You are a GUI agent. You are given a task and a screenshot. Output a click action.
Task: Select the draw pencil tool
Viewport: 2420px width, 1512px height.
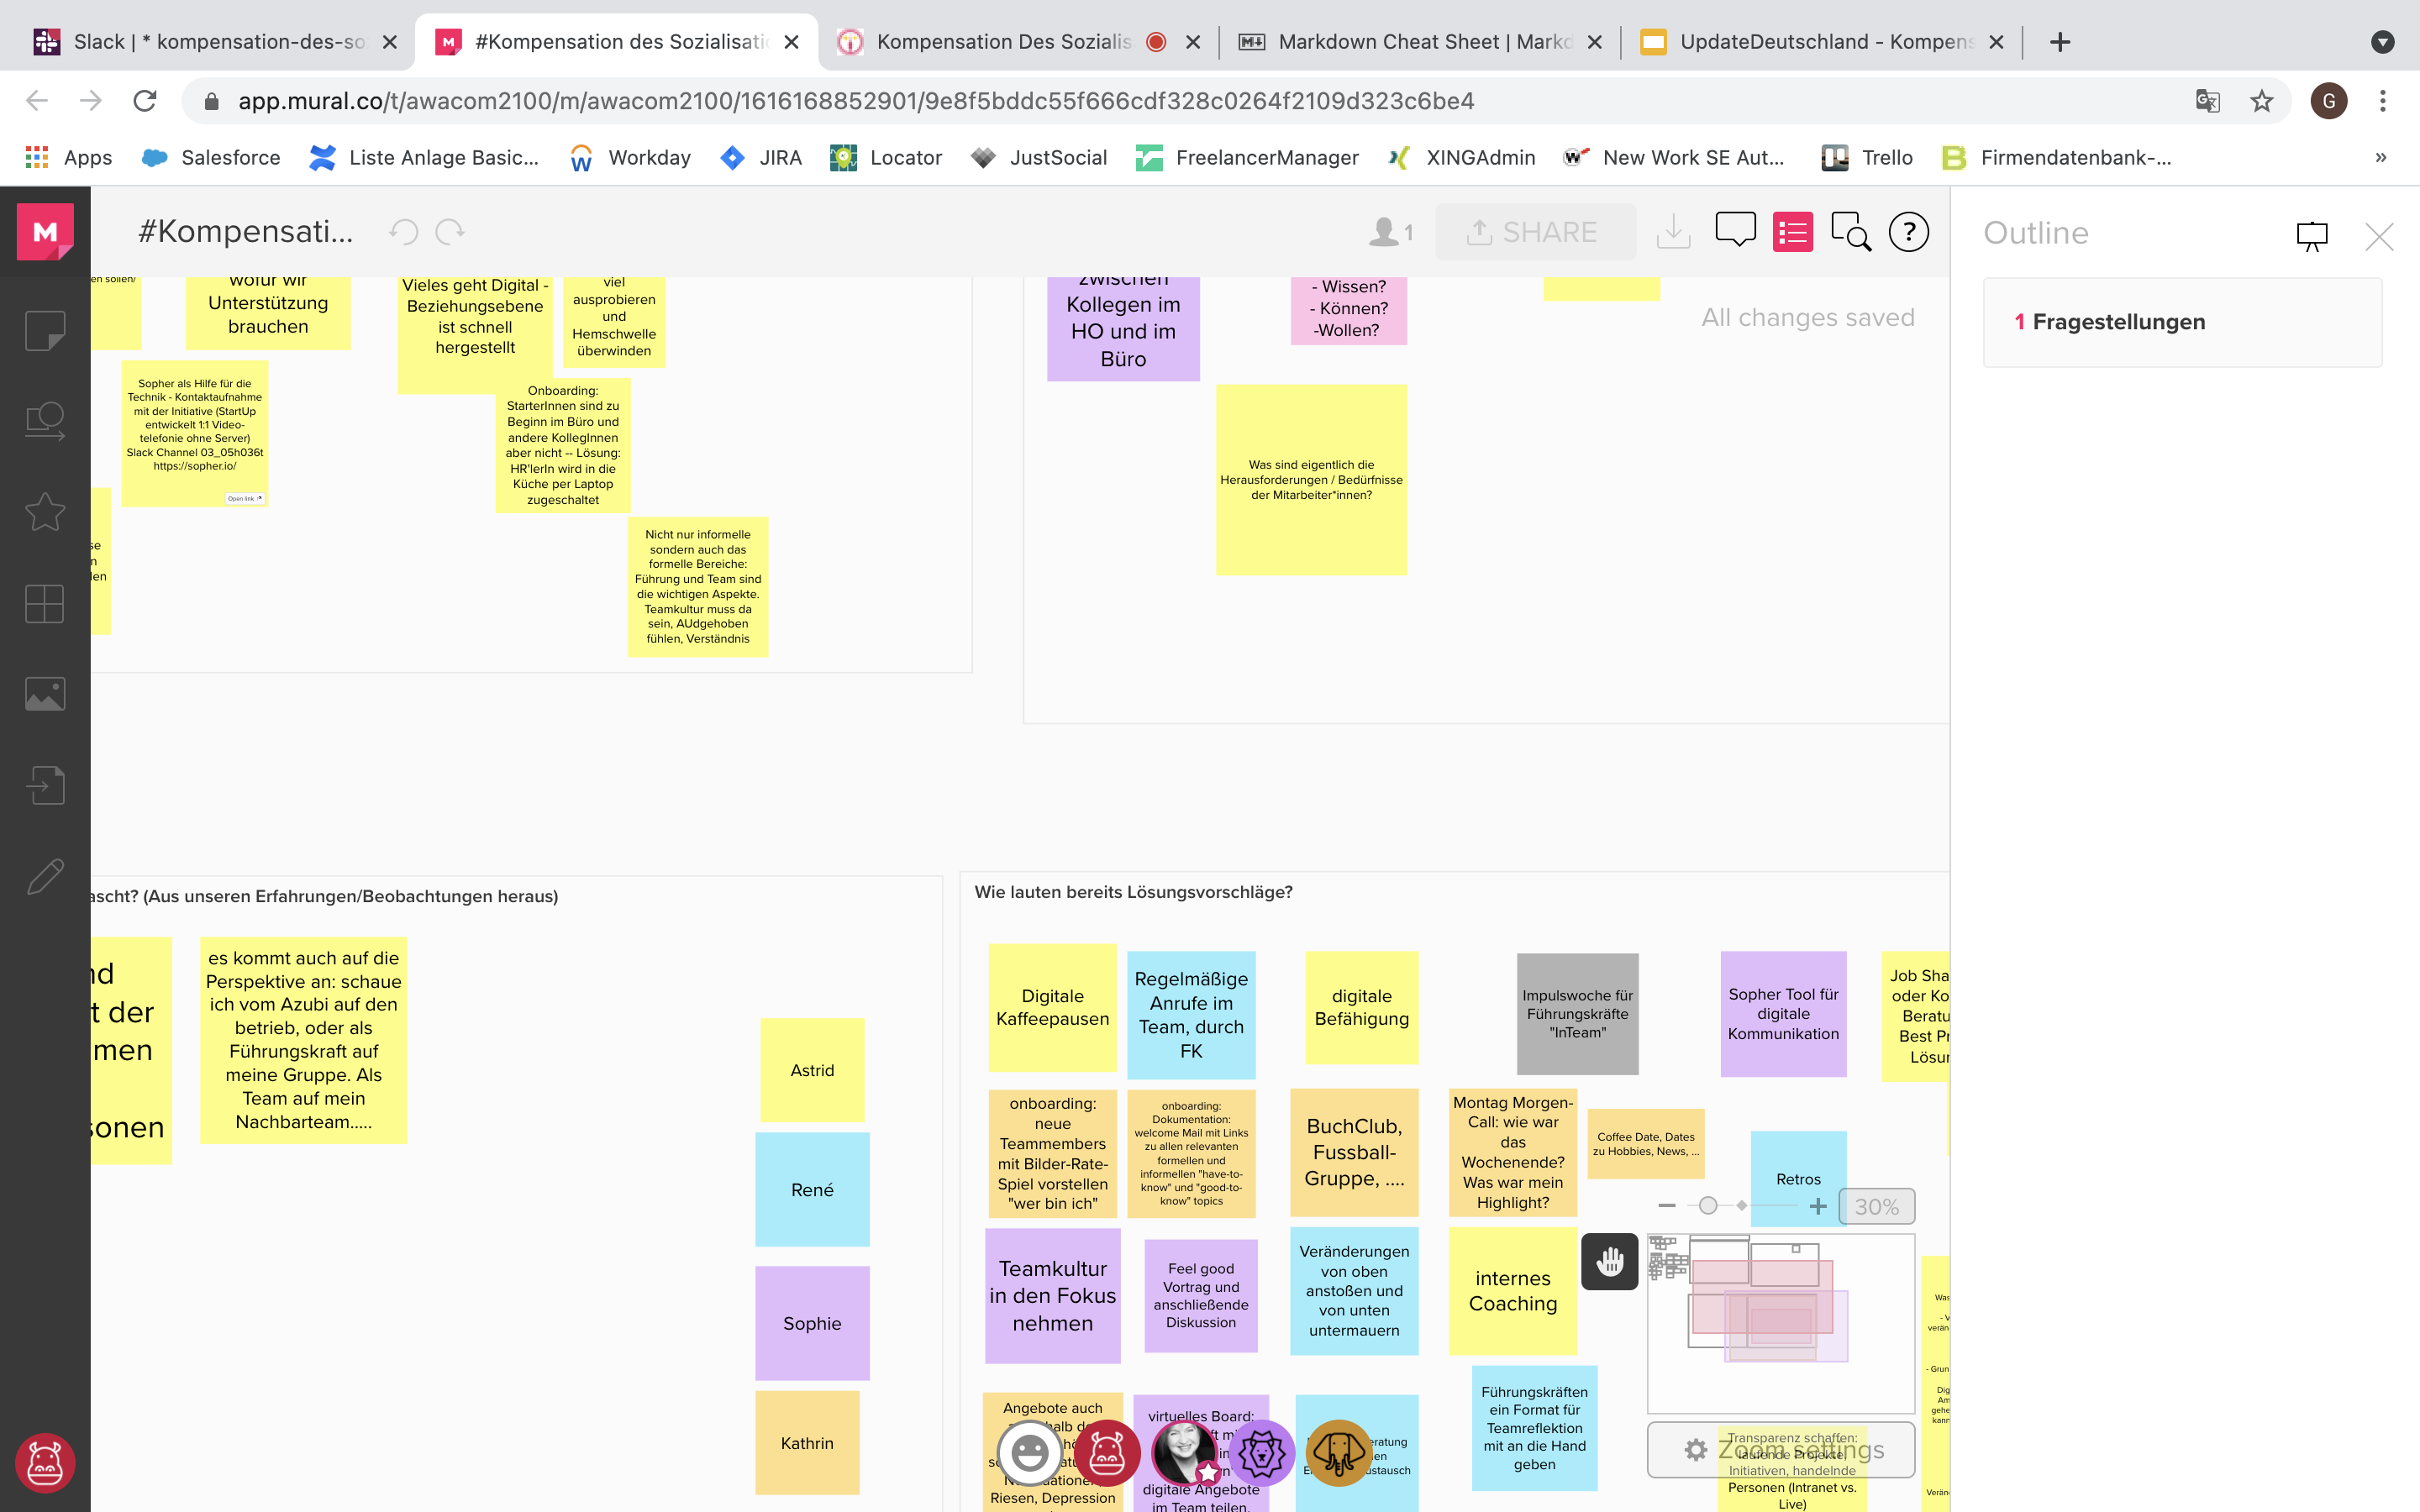[x=45, y=876]
